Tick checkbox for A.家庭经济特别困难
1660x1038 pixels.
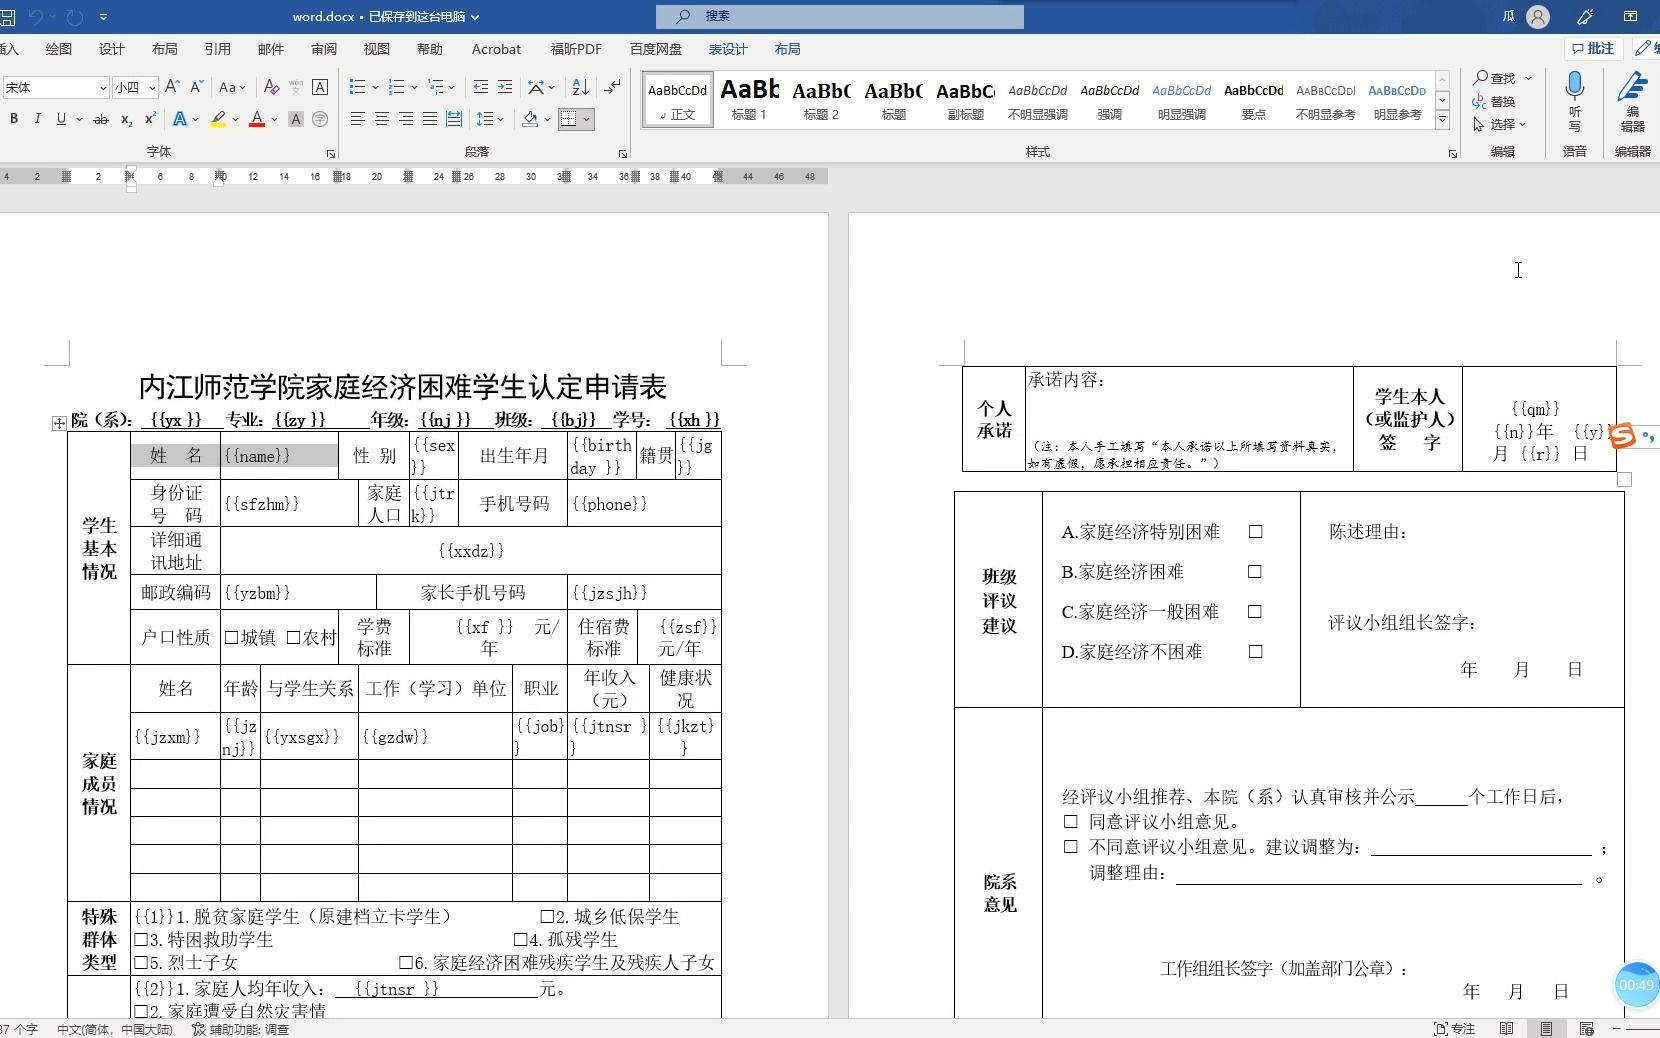click(1256, 532)
